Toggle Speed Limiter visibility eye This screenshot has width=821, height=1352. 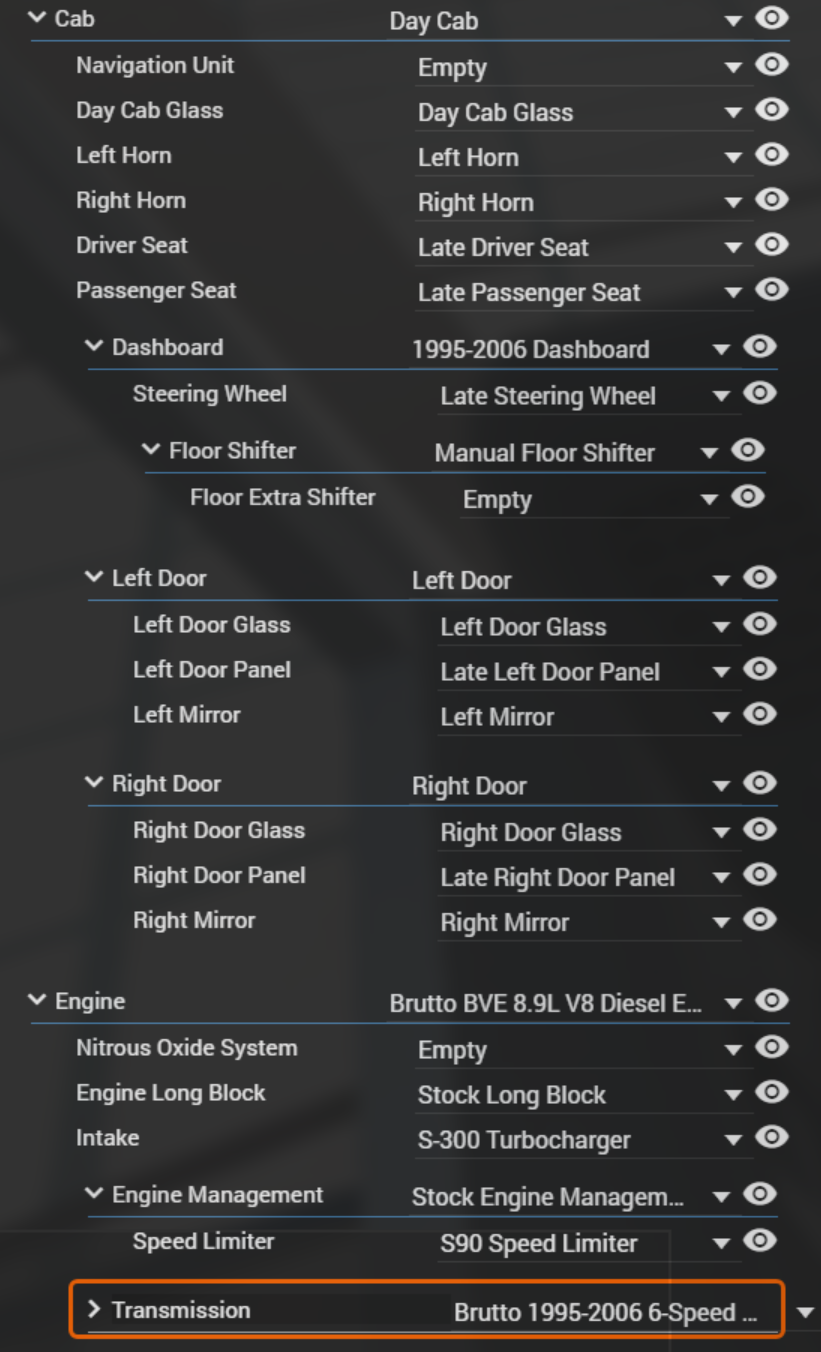(760, 1241)
